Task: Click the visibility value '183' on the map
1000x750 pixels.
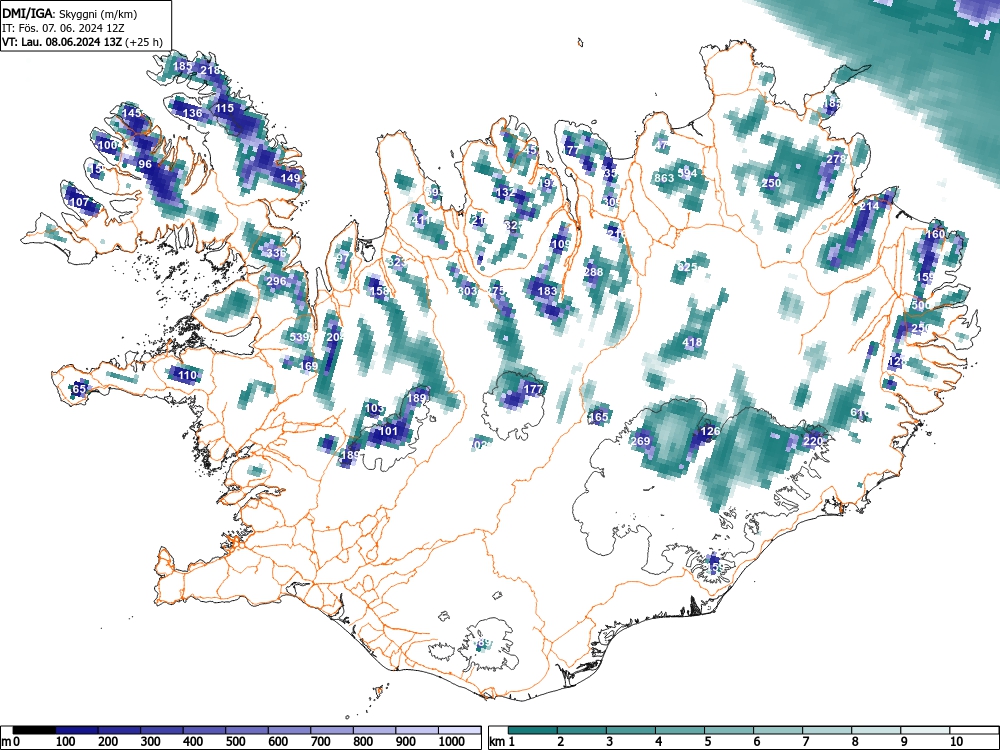Action: [547, 291]
